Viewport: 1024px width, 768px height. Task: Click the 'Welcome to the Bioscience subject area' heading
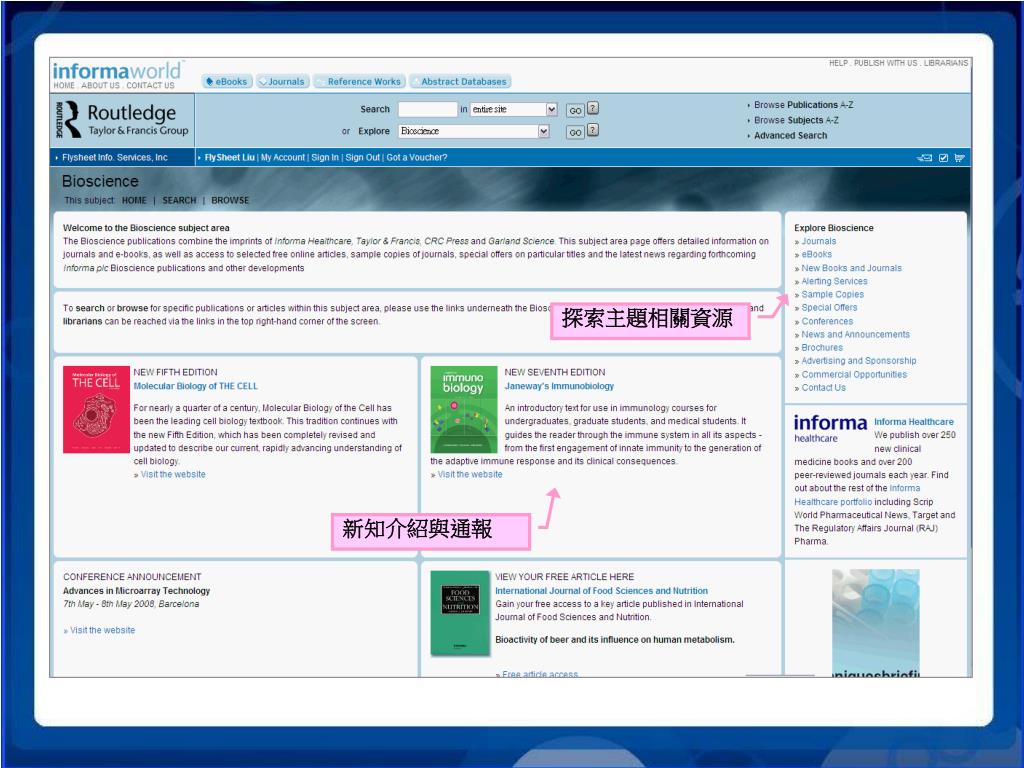click(146, 228)
